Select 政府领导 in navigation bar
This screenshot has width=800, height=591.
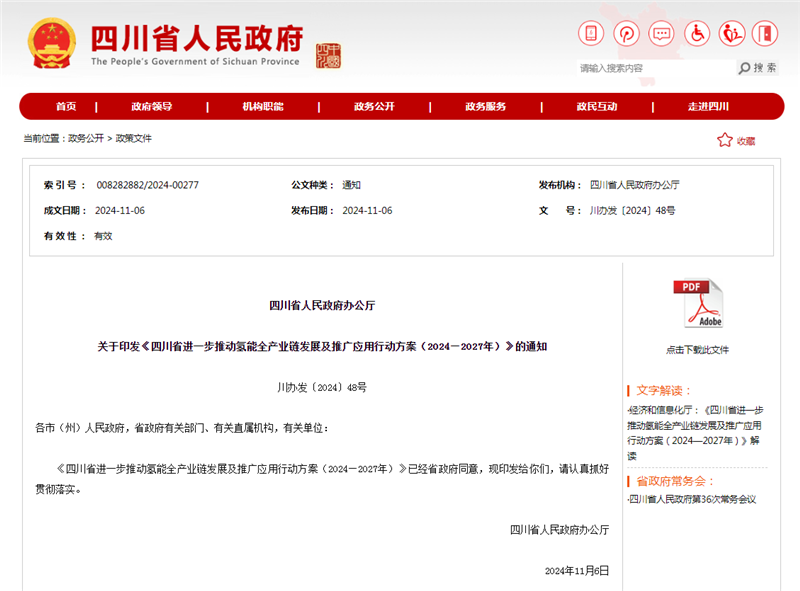click(152, 107)
